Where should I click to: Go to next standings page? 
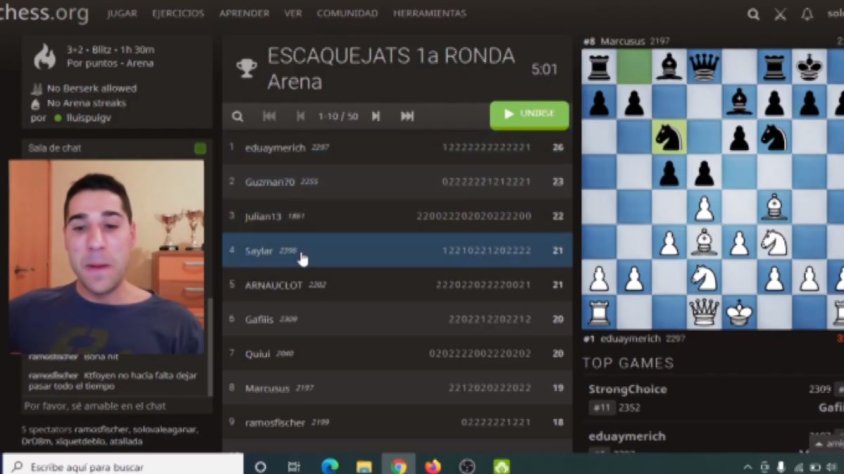[376, 116]
